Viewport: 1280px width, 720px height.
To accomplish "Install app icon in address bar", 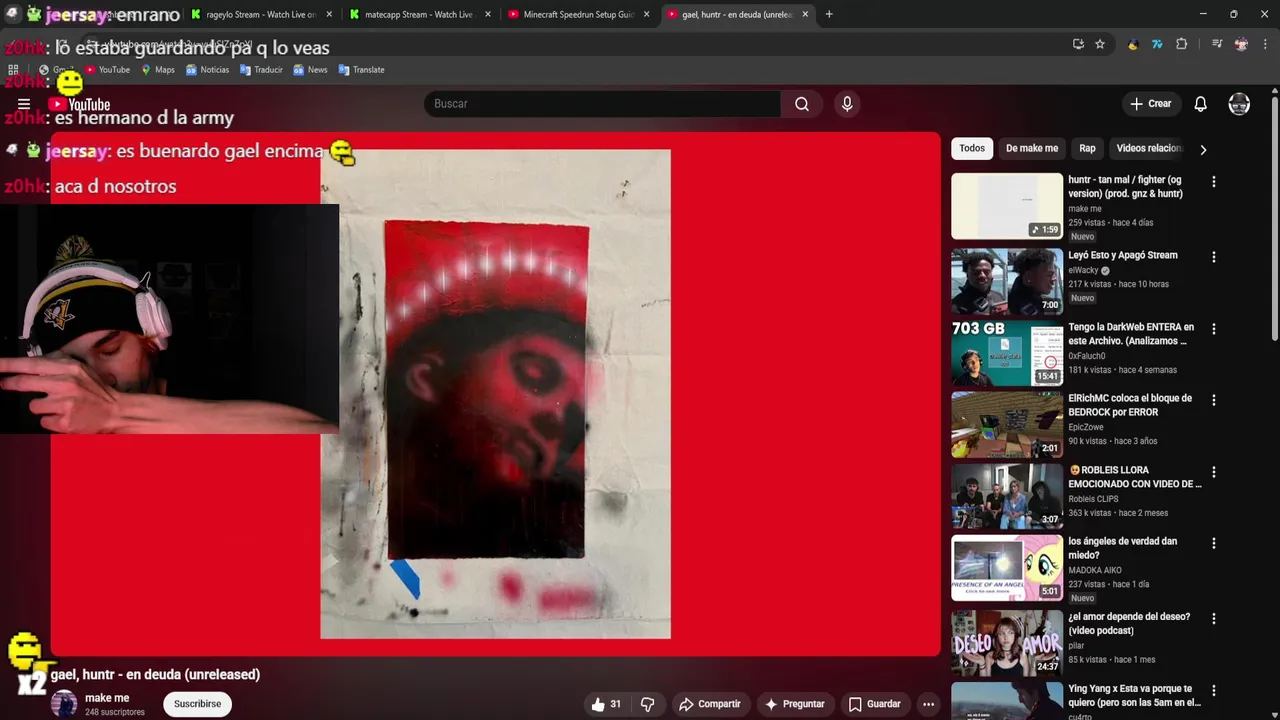I will point(1078,44).
